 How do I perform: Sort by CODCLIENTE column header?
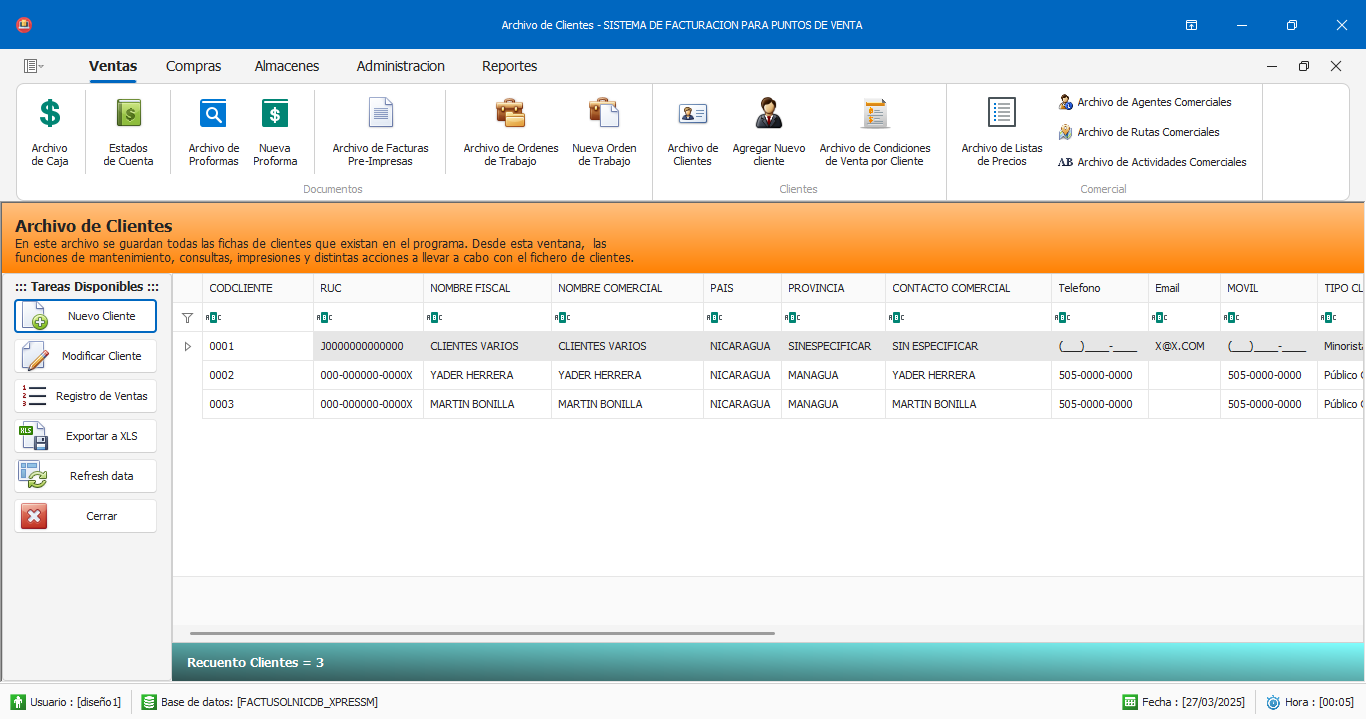[258, 288]
